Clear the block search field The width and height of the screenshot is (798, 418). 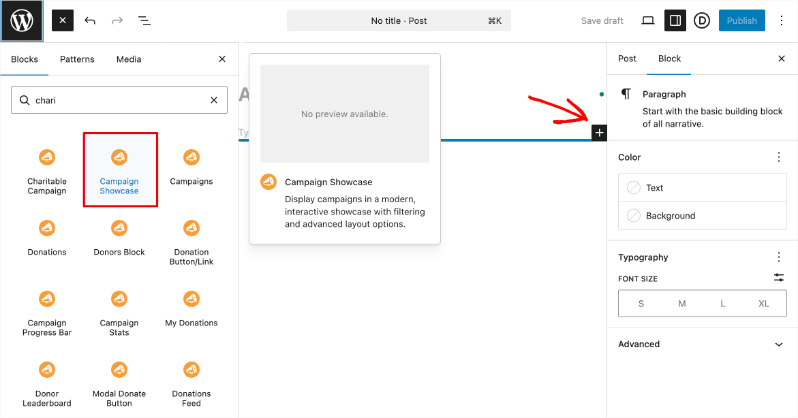point(213,100)
